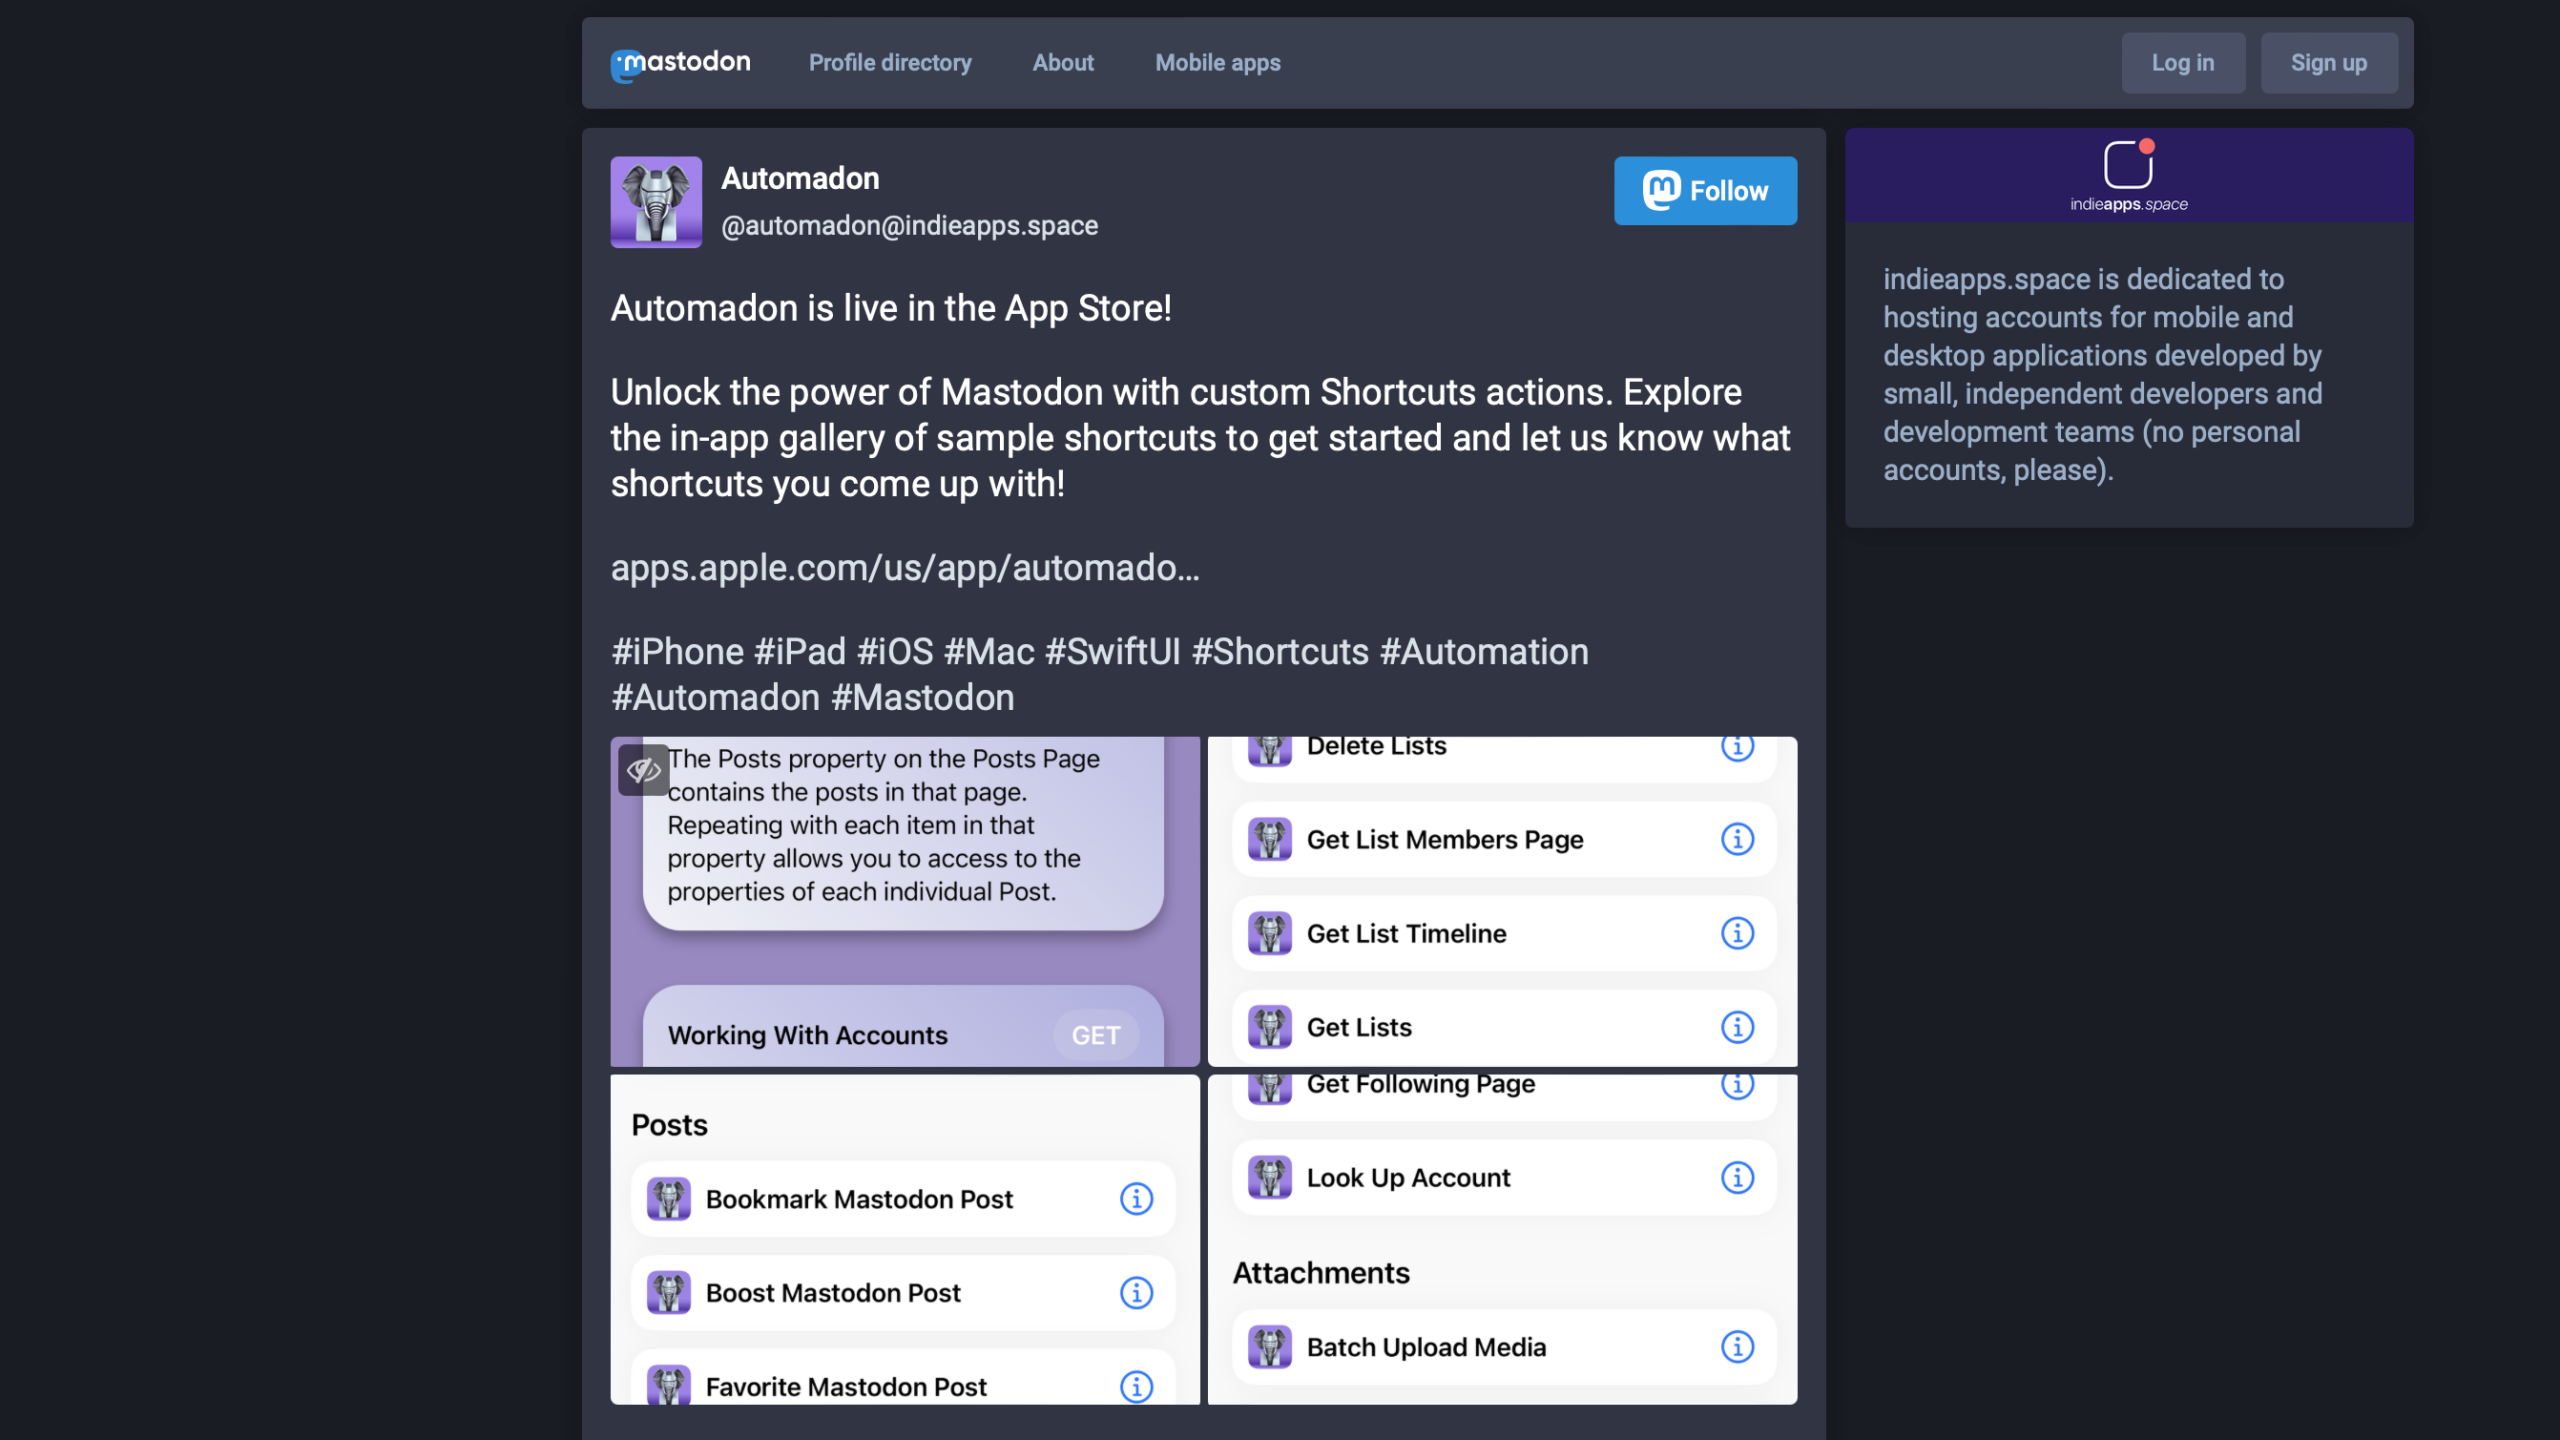Click the Bookmark Mastodon Post label
The image size is (2560, 1440).
(859, 1199)
